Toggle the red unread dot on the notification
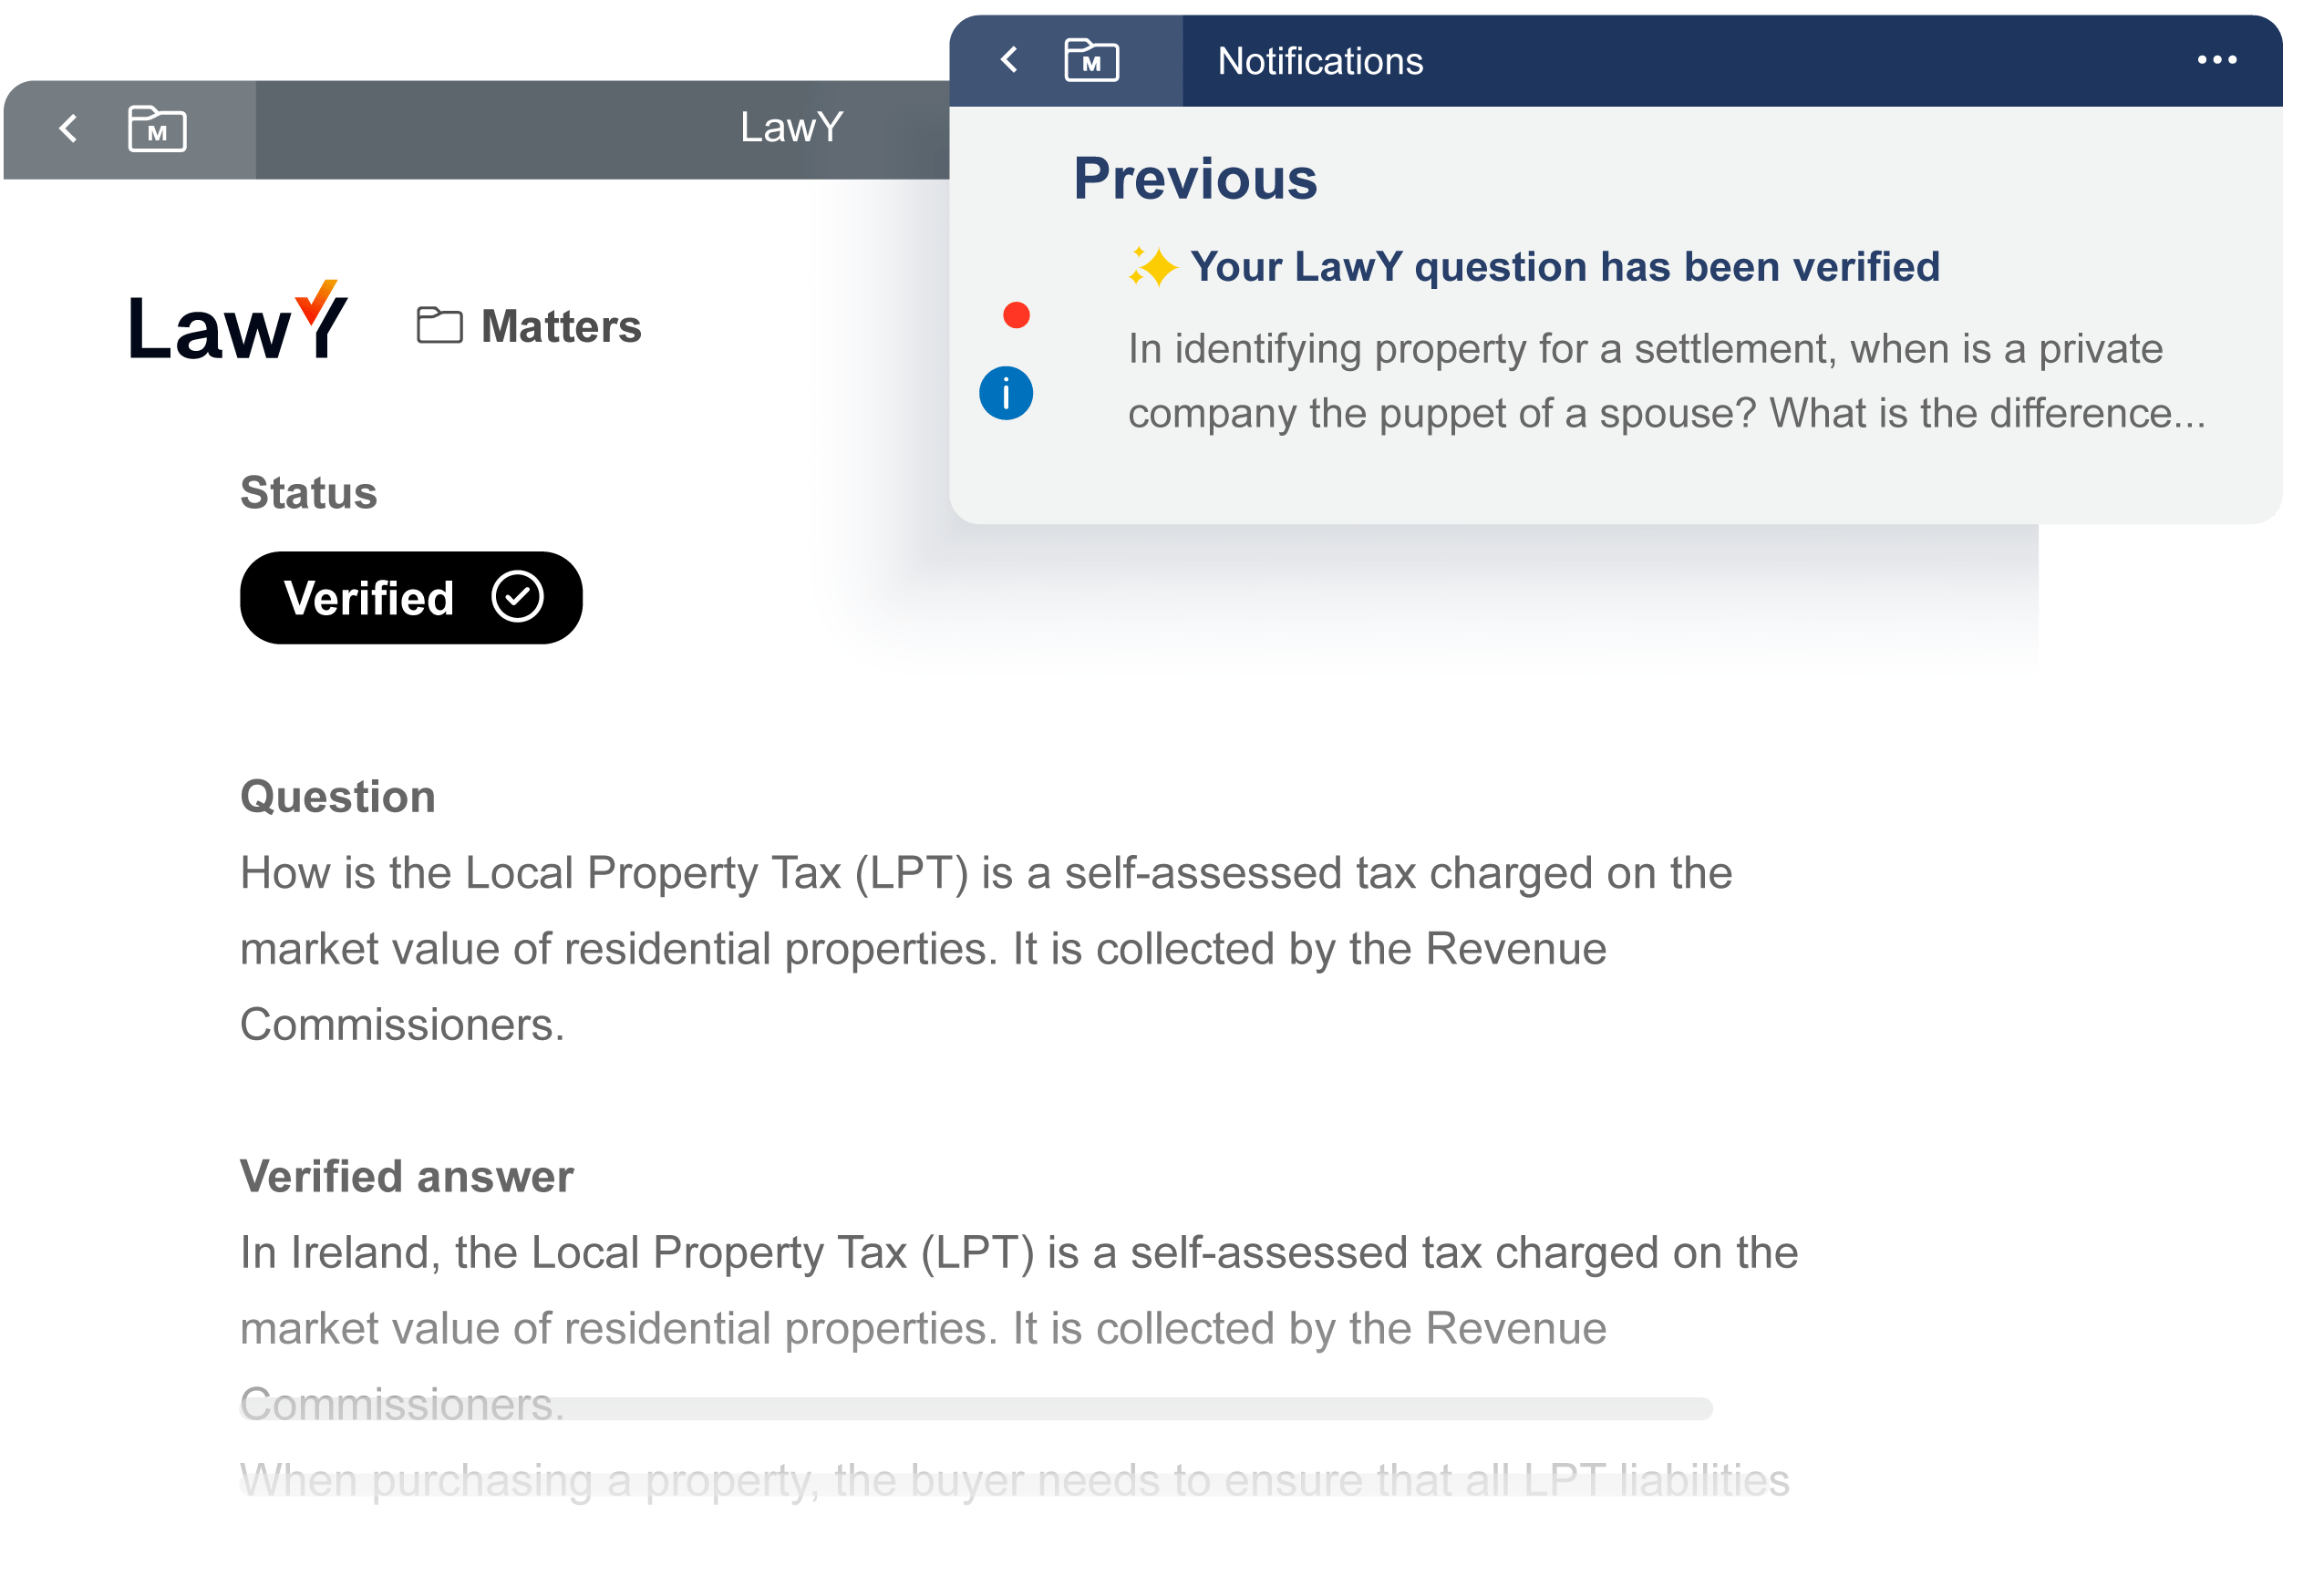This screenshot has height=1576, width=2324. (x=1016, y=316)
